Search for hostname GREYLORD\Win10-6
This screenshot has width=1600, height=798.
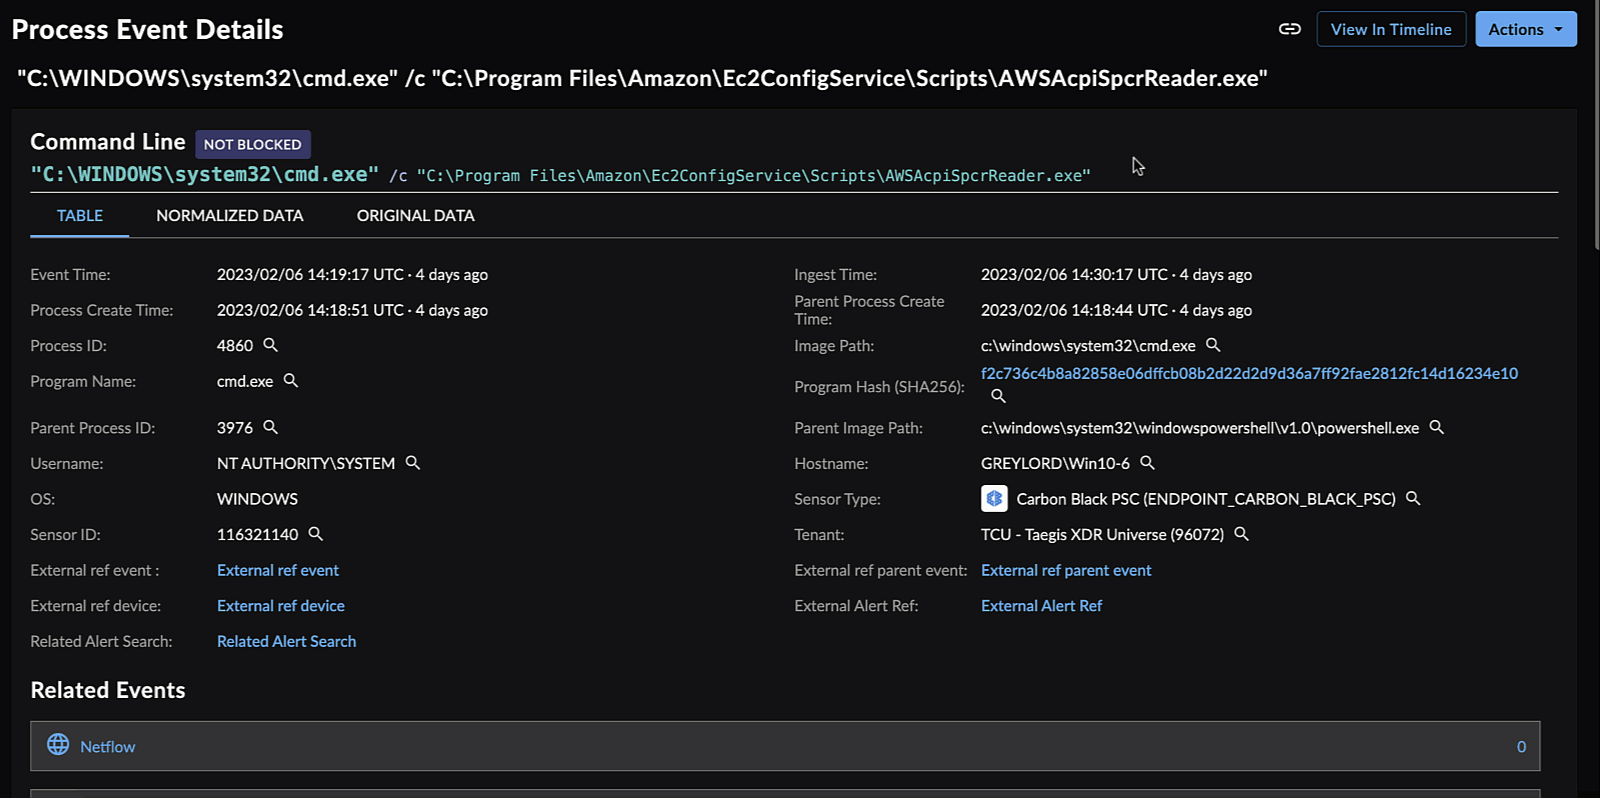[x=1147, y=463]
